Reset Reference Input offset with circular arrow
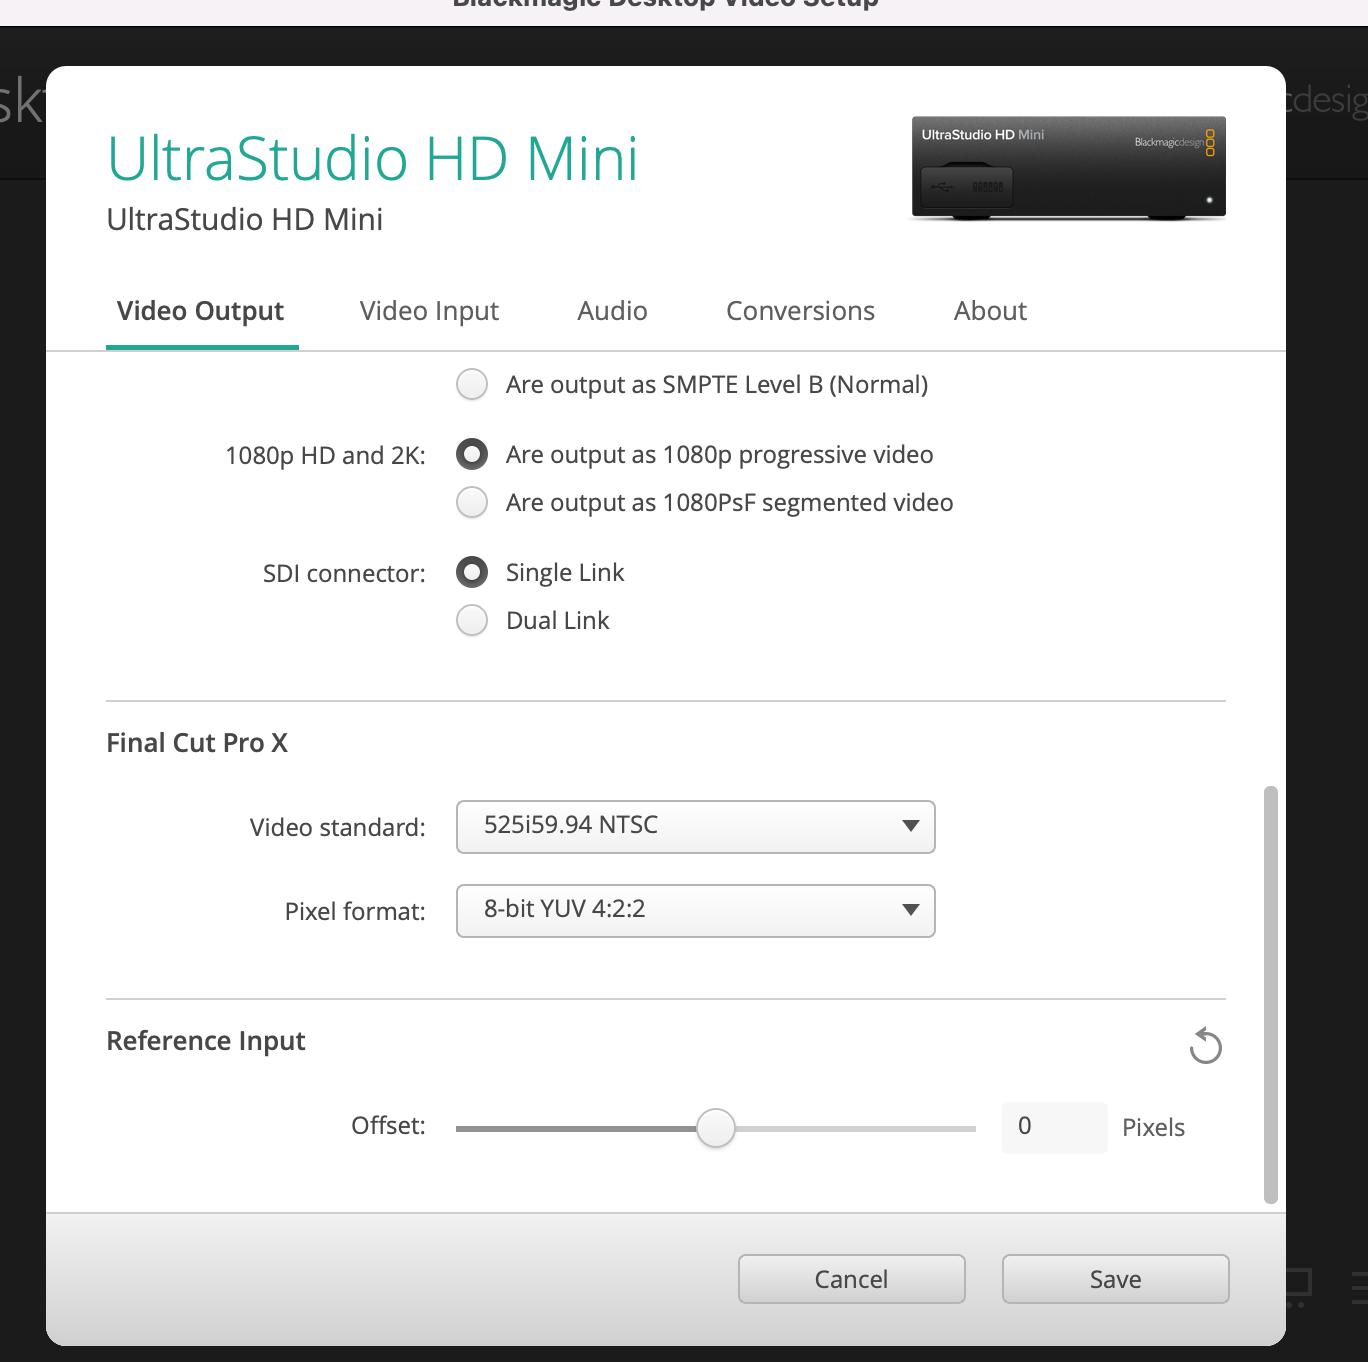Viewport: 1368px width, 1362px height. coord(1206,1046)
